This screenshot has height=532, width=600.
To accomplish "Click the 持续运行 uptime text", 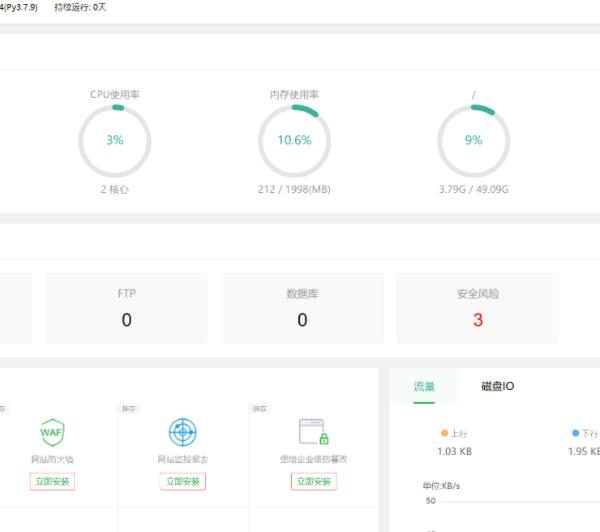I will click(x=81, y=7).
